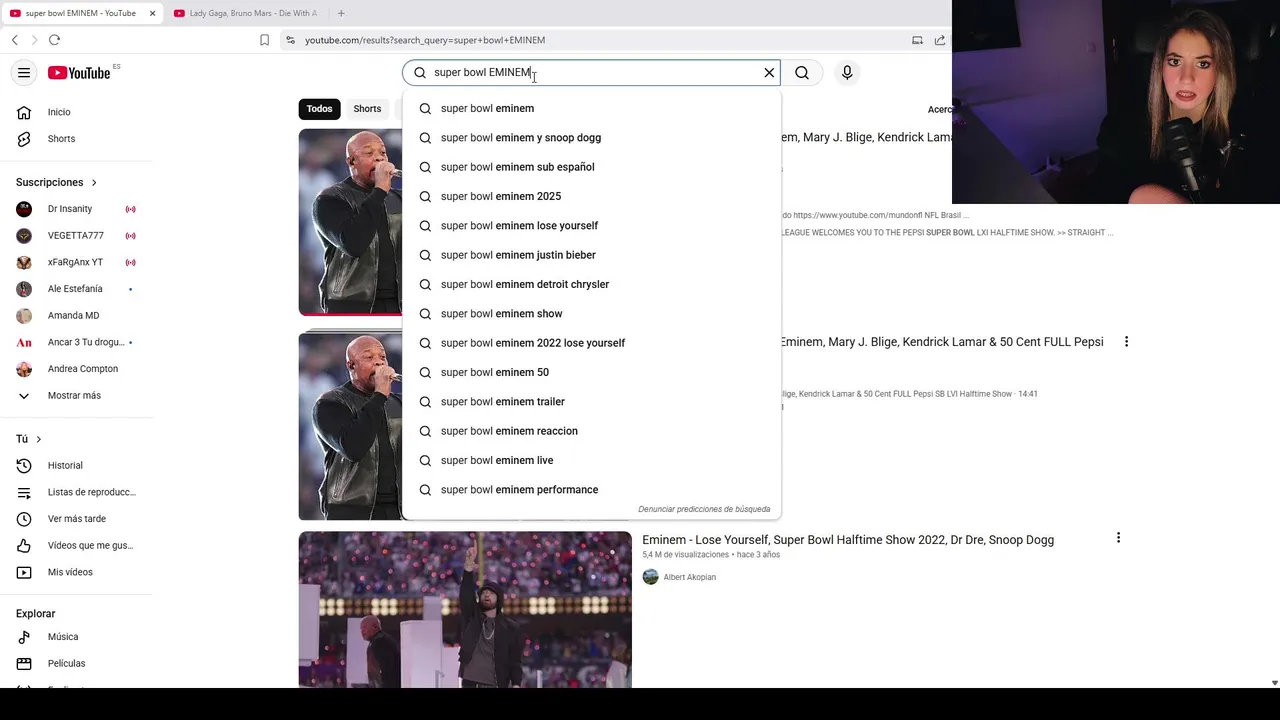Reload the page in the browser
This screenshot has width=1280, height=720.
pos(54,40)
